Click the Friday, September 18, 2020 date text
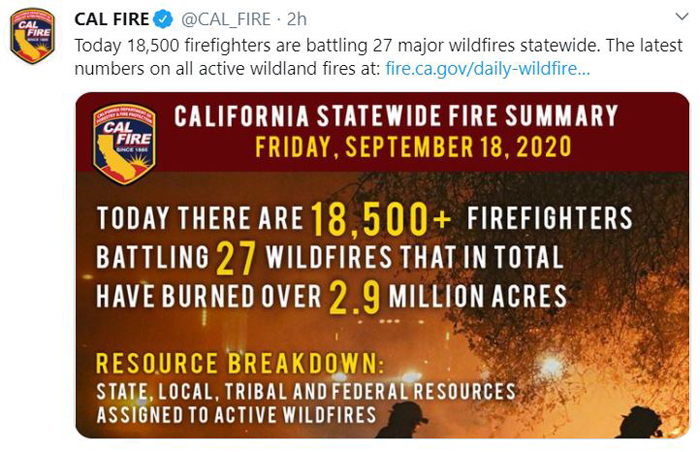 413,147
